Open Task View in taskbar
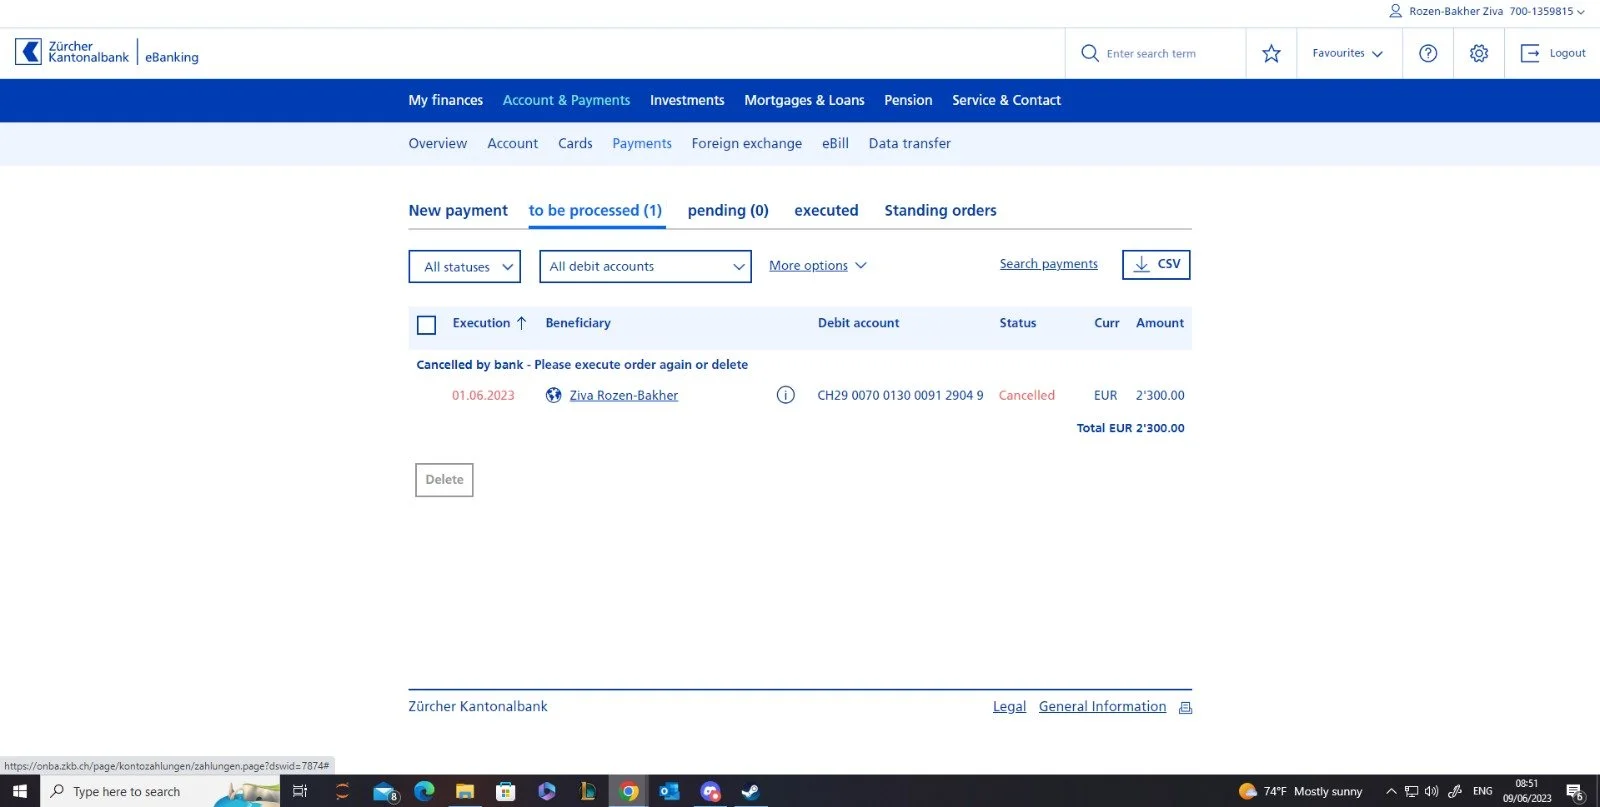The image size is (1600, 807). click(299, 791)
